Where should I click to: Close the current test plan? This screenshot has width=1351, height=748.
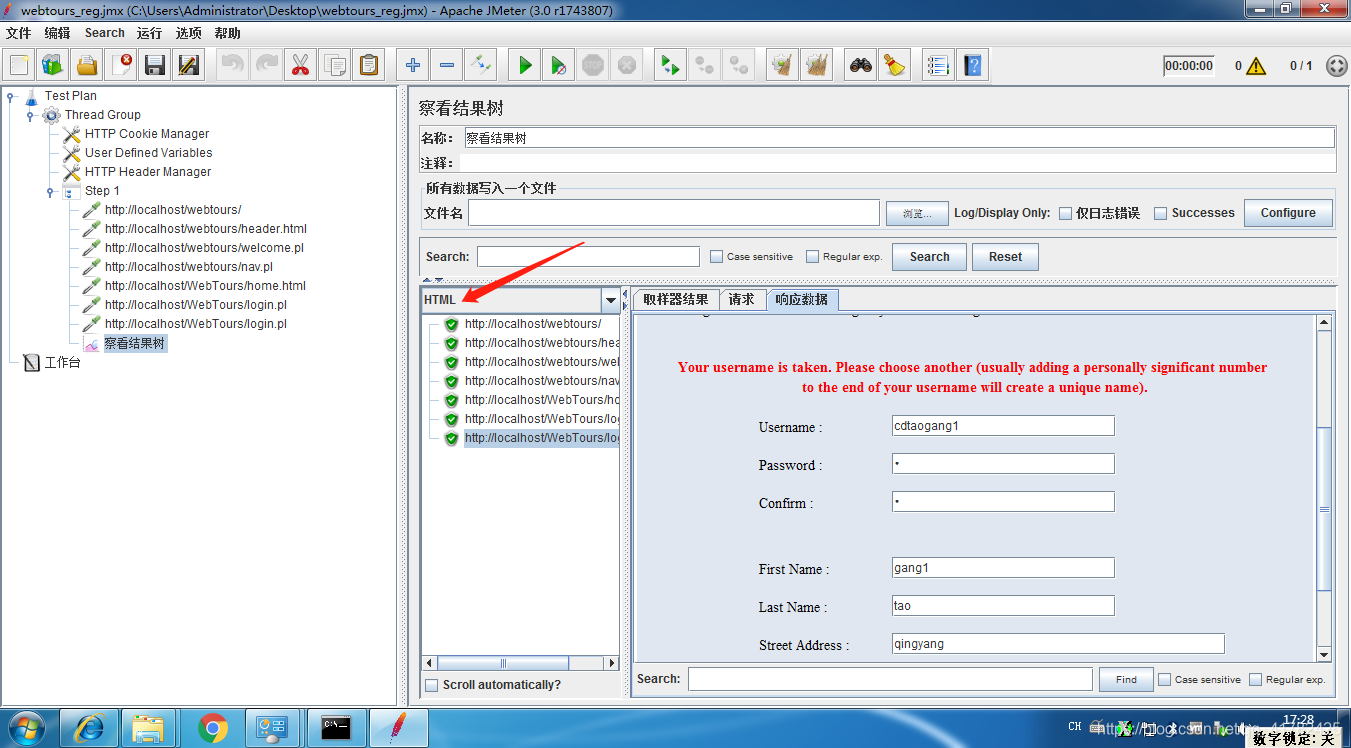pyautogui.click(x=121, y=66)
